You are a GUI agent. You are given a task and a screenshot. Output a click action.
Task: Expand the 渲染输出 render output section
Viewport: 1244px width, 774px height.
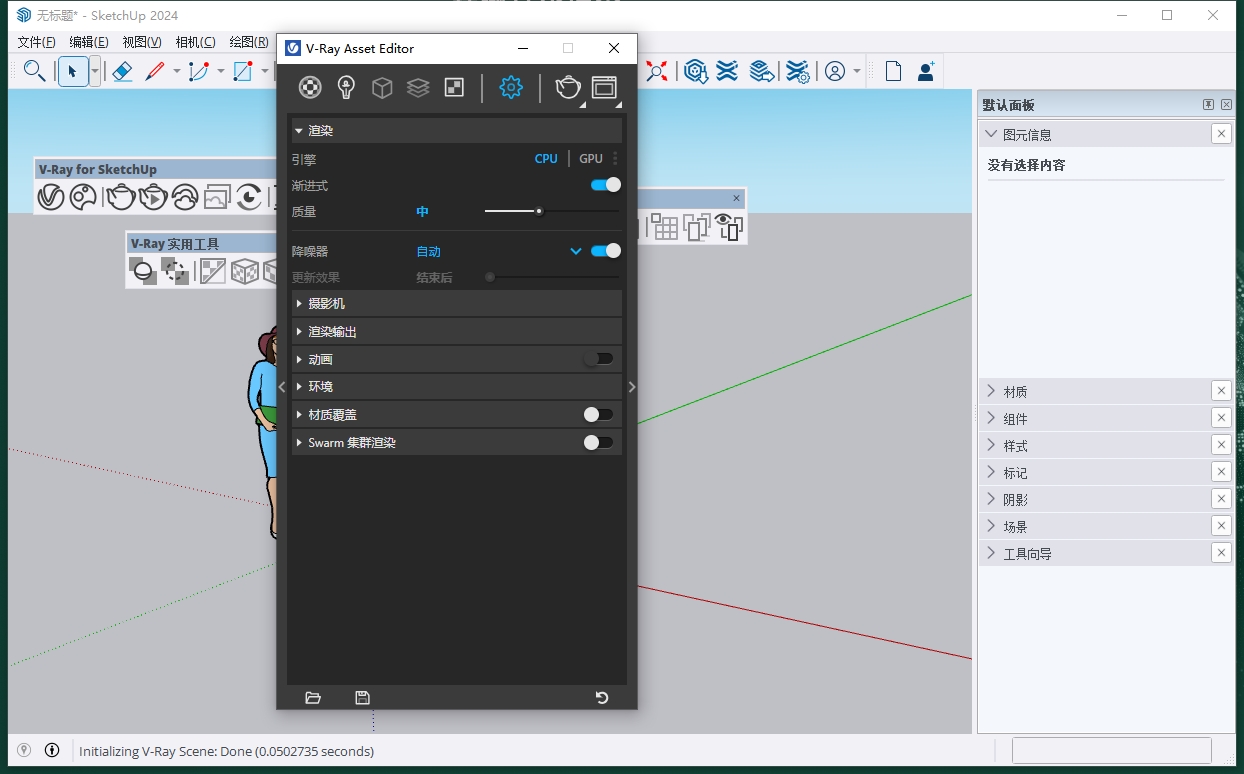pos(457,331)
